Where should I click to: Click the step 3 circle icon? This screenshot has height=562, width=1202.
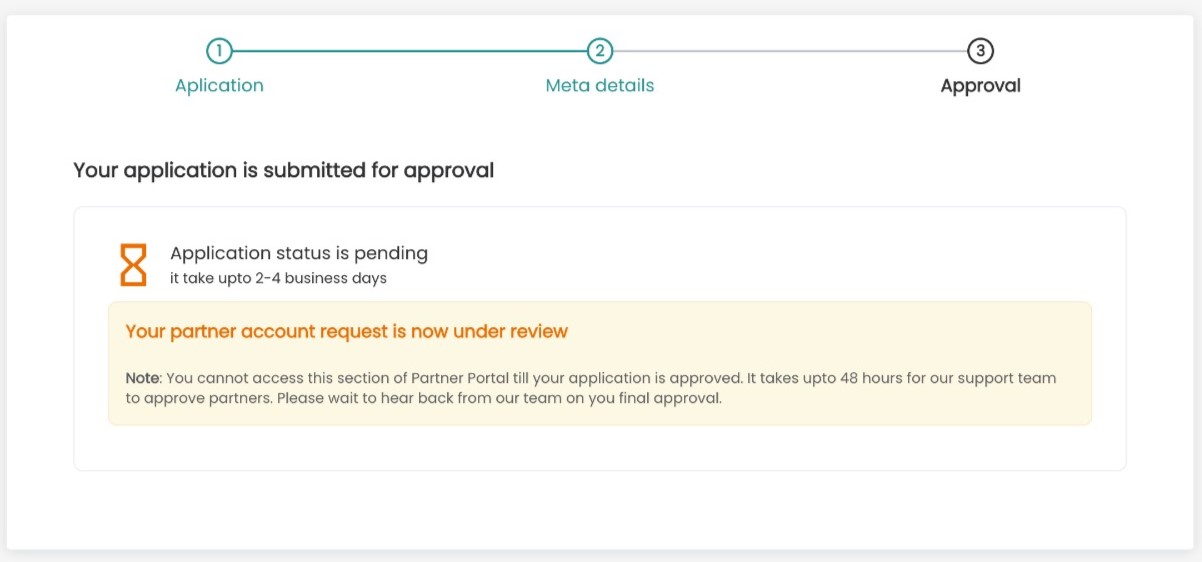[x=980, y=51]
